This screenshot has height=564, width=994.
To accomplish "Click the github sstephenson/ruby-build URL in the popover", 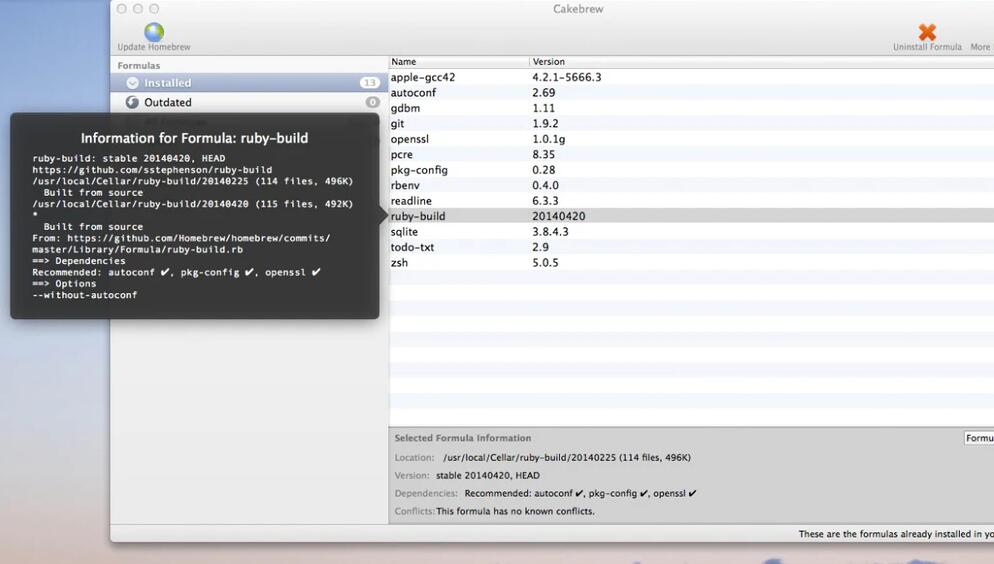I will coord(152,170).
